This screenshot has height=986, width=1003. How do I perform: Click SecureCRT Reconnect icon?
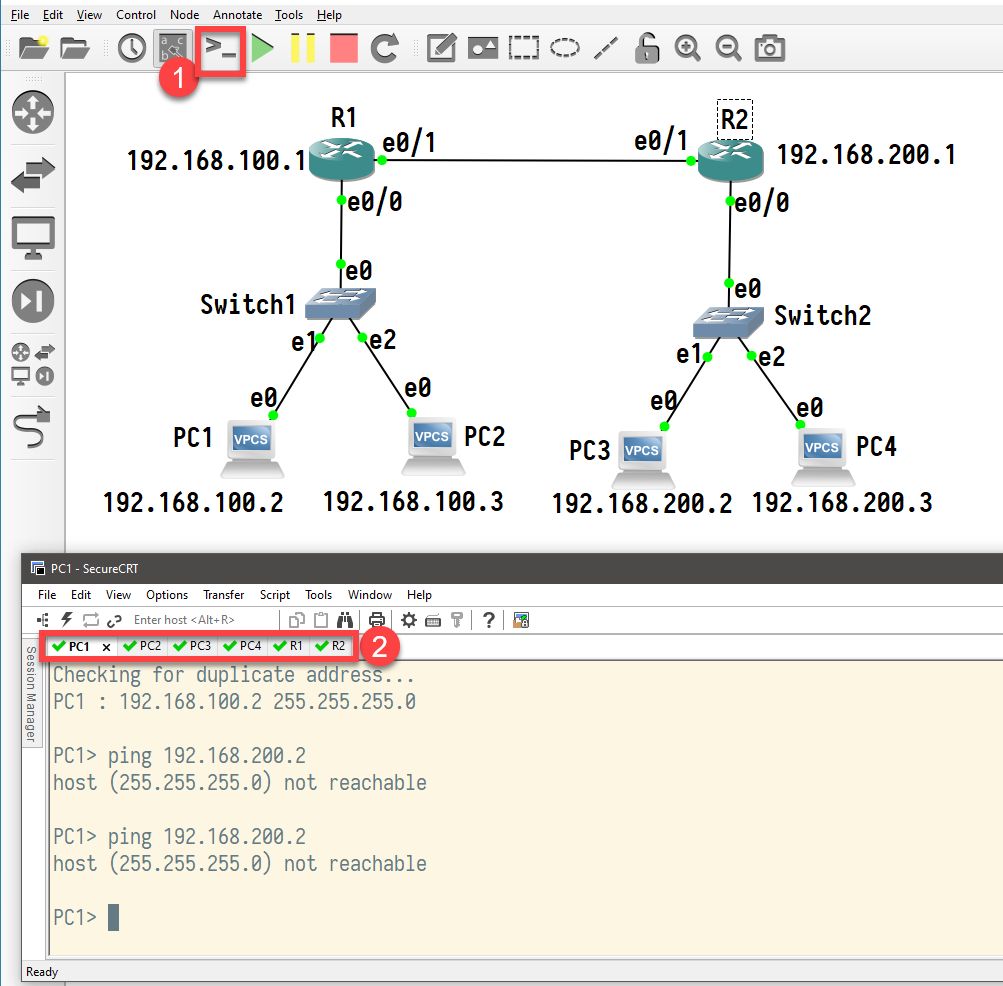coord(90,619)
